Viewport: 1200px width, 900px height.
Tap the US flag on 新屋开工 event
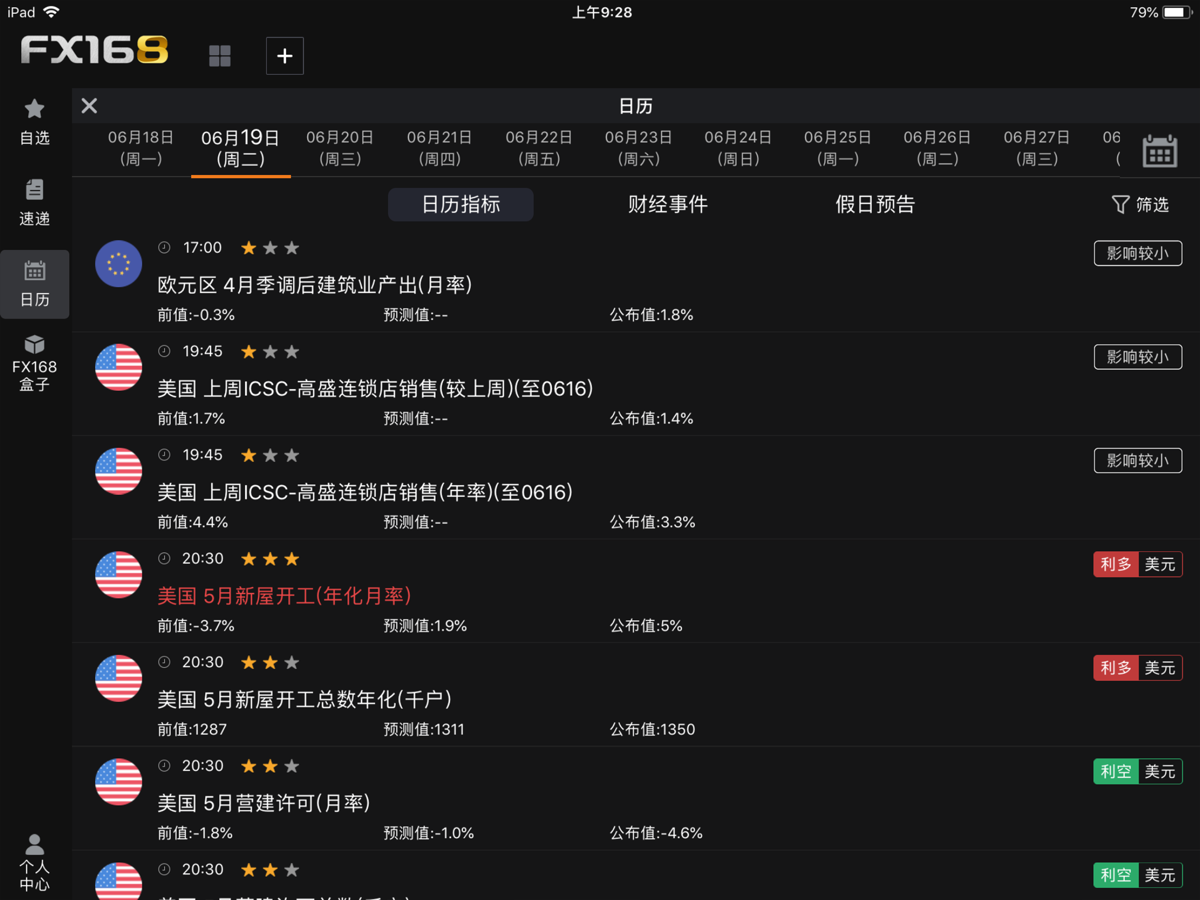(118, 574)
